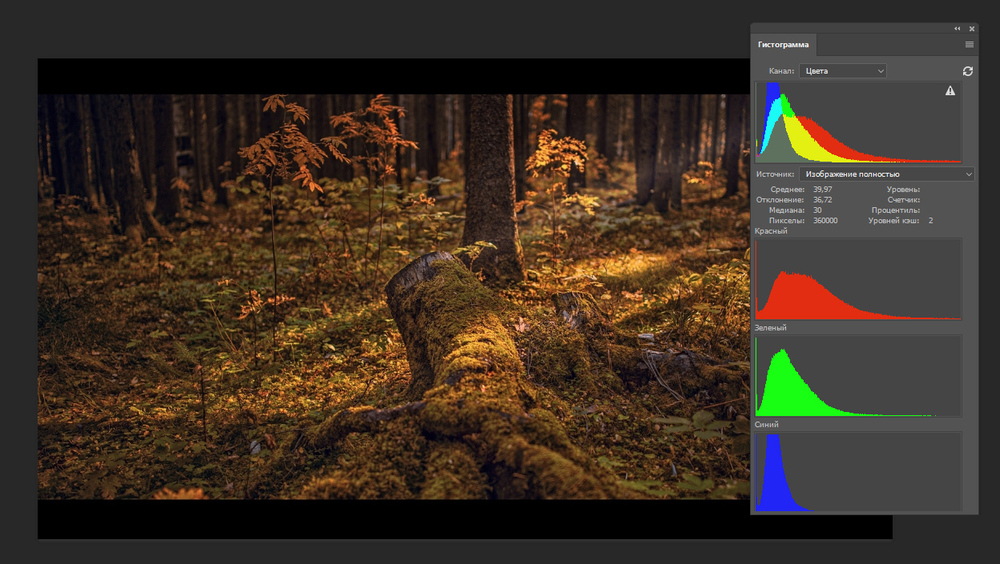Click the red channel histogram
This screenshot has width=1000, height=564.
pyautogui.click(x=858, y=280)
